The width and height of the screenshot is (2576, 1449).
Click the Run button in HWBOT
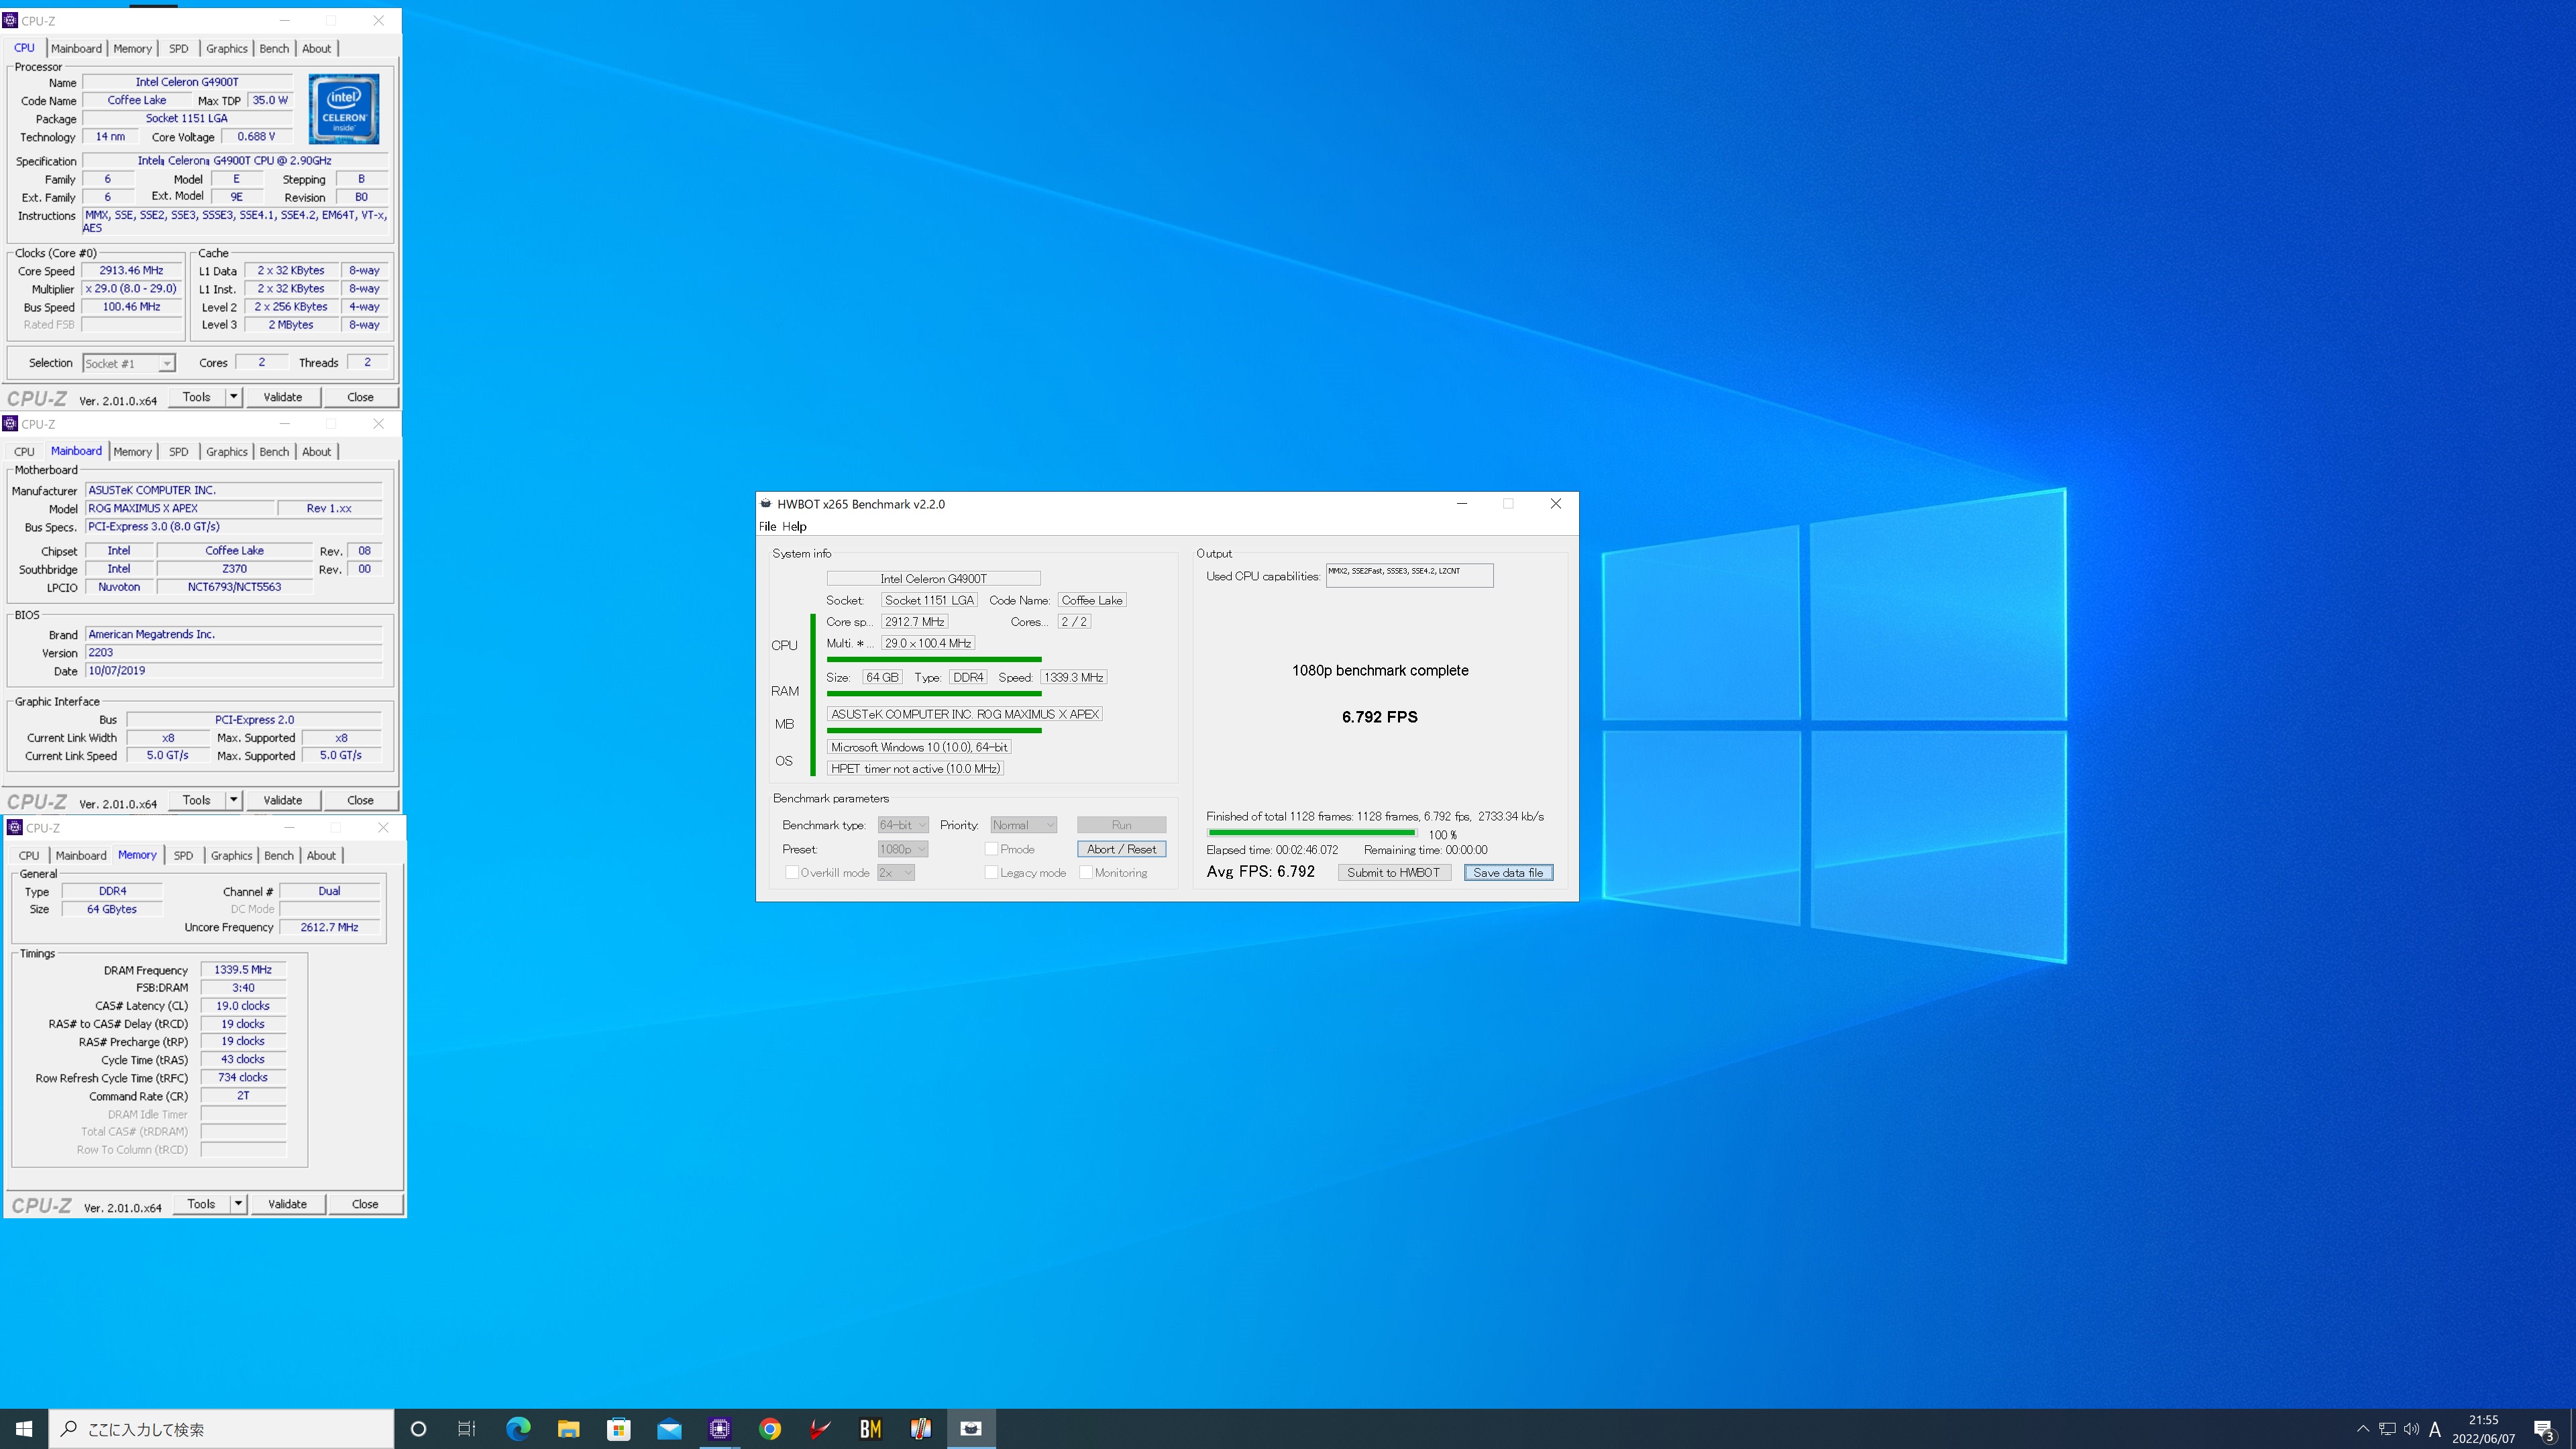click(1121, 825)
